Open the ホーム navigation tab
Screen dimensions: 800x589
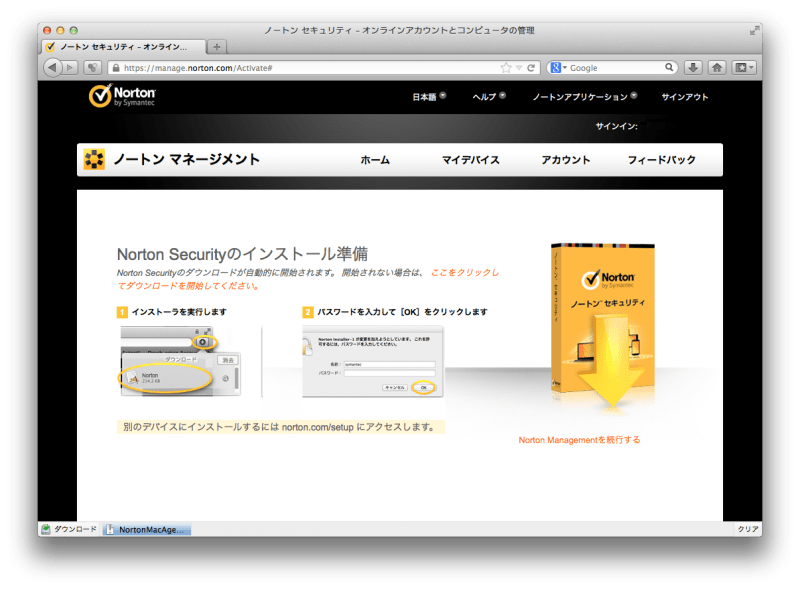pyautogui.click(x=375, y=160)
